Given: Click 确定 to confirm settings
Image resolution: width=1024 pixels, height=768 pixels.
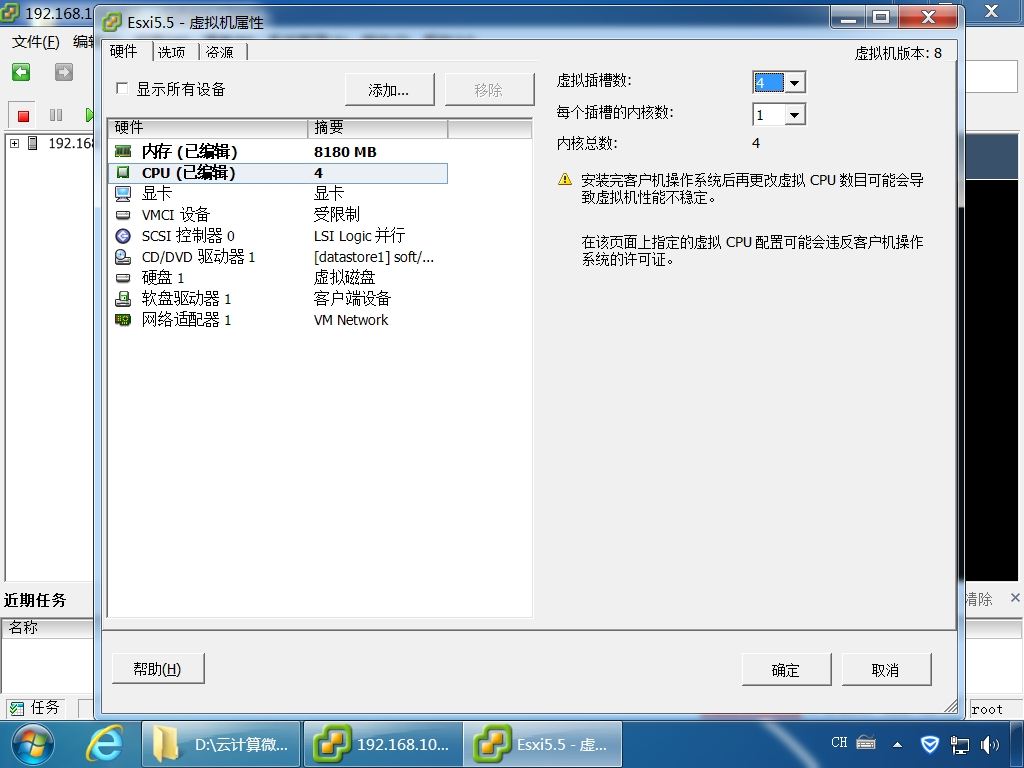Looking at the screenshot, I should click(786, 670).
